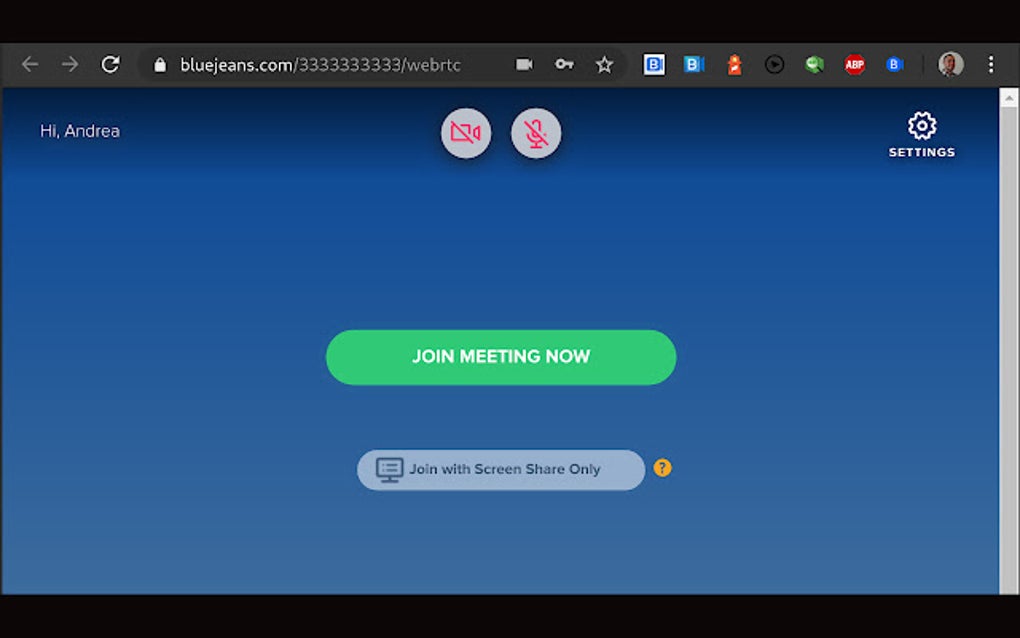Open camera permissions icon in address bar
Screen dimensions: 1020x638
523,64
